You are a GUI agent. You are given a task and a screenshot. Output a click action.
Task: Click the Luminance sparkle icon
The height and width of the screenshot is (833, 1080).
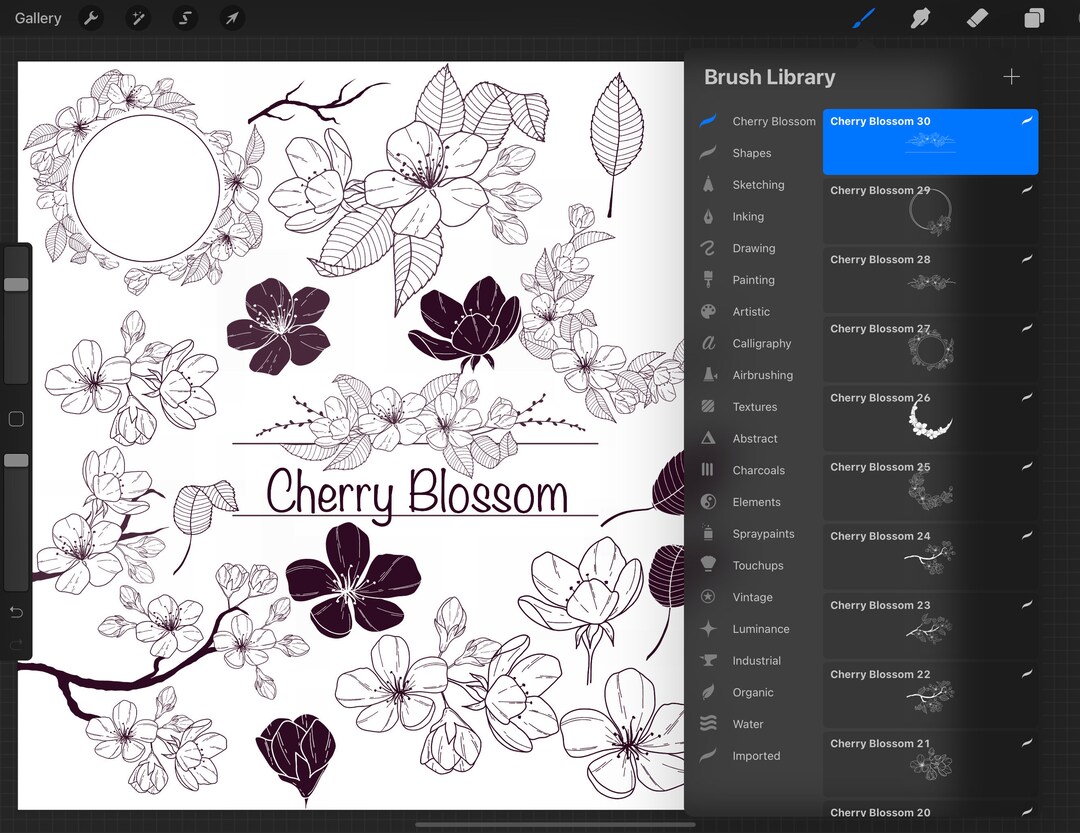coord(708,628)
